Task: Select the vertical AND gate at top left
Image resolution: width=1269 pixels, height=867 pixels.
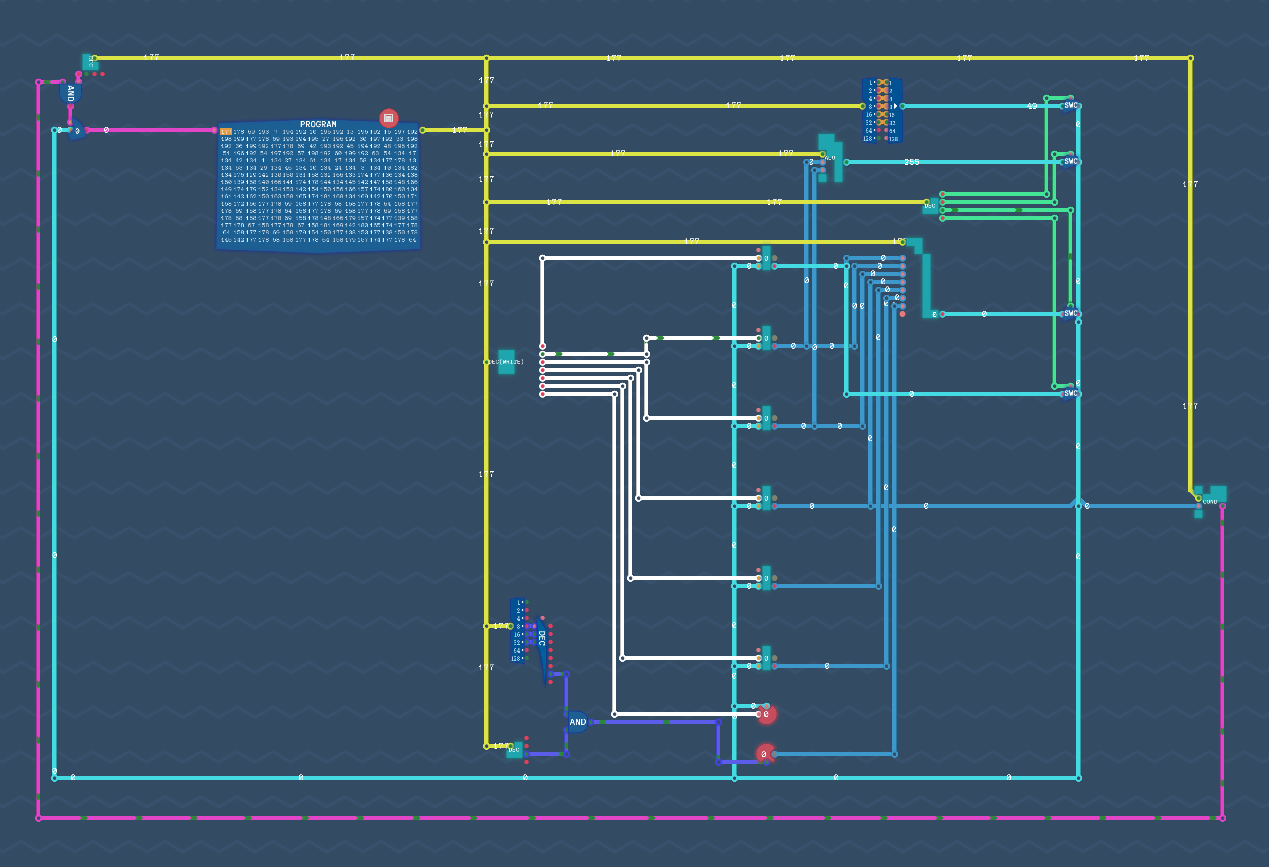Action: click(70, 94)
